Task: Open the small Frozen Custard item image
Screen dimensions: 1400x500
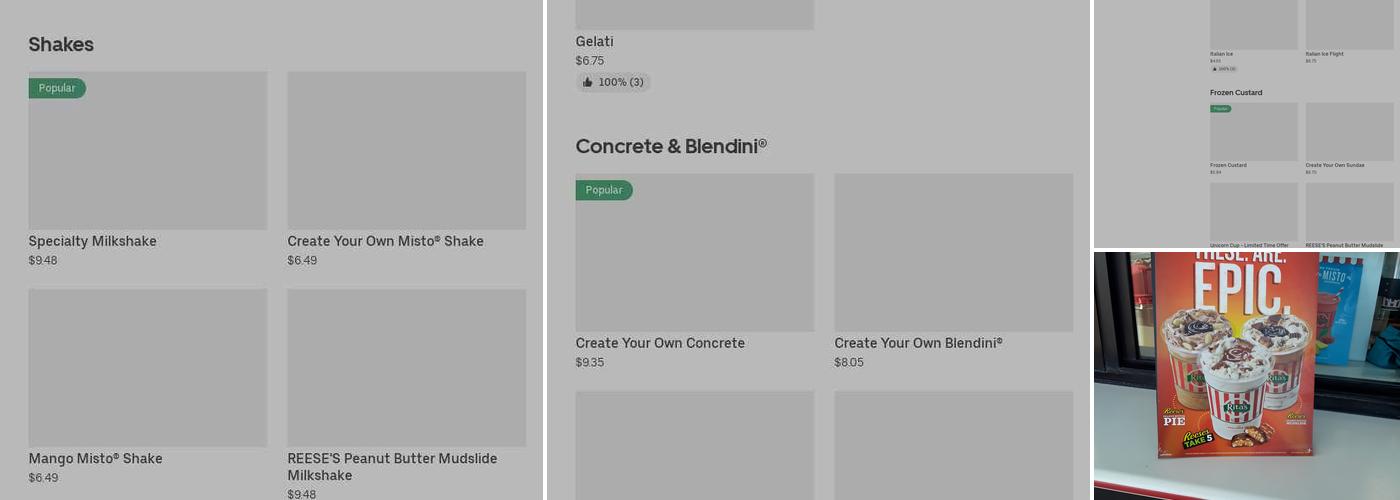Action: (1253, 135)
